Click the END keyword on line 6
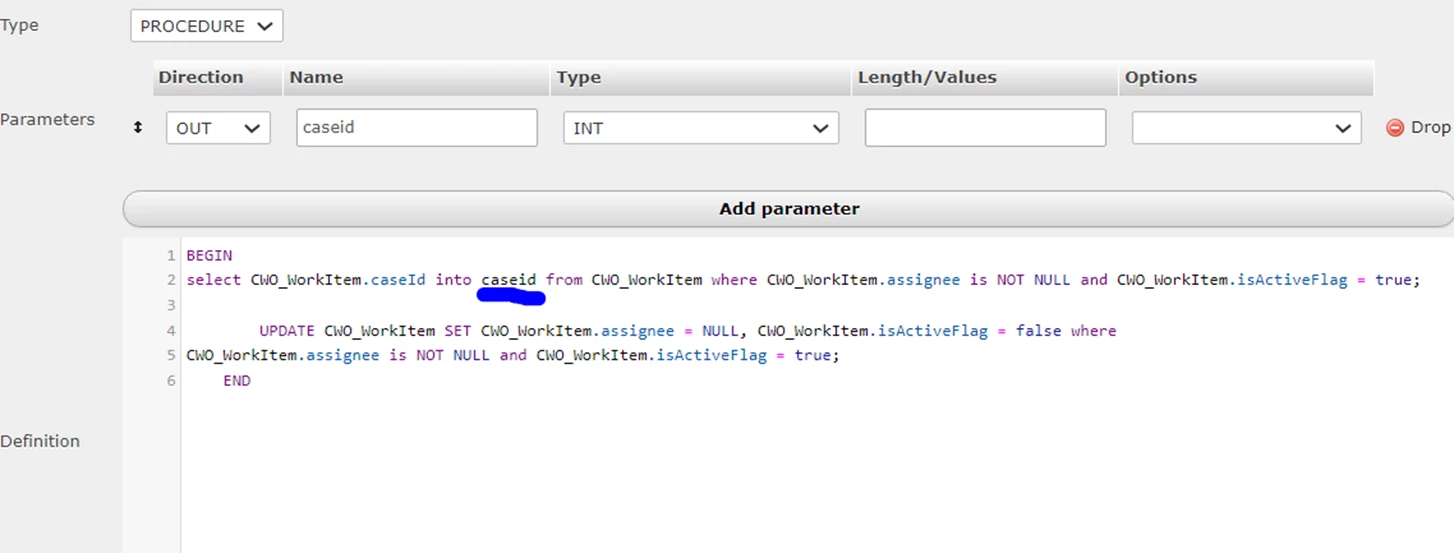Viewport: 1454px width, 553px height. point(237,380)
